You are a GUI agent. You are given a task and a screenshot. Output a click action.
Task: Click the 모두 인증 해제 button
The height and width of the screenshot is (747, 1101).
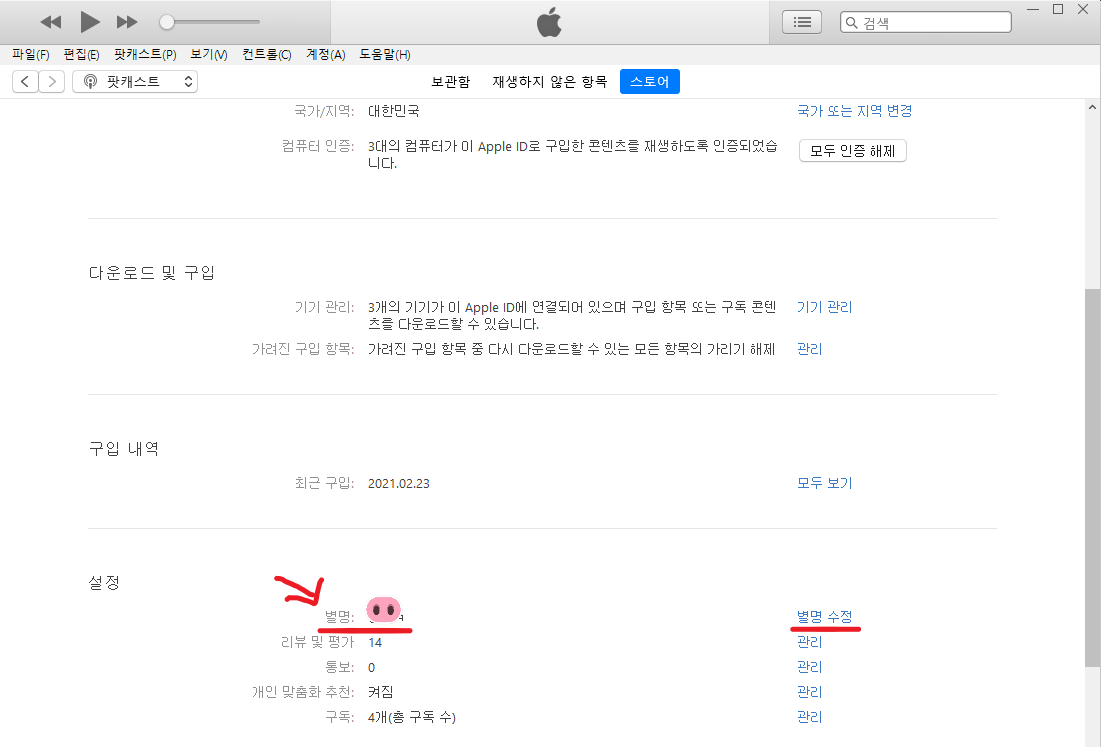click(852, 151)
